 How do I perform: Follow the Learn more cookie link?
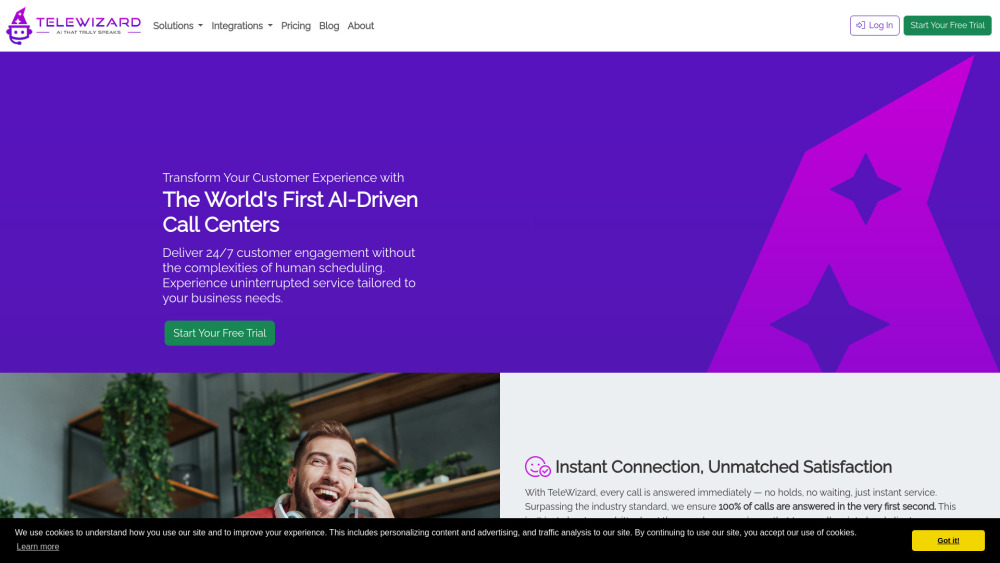coord(38,547)
